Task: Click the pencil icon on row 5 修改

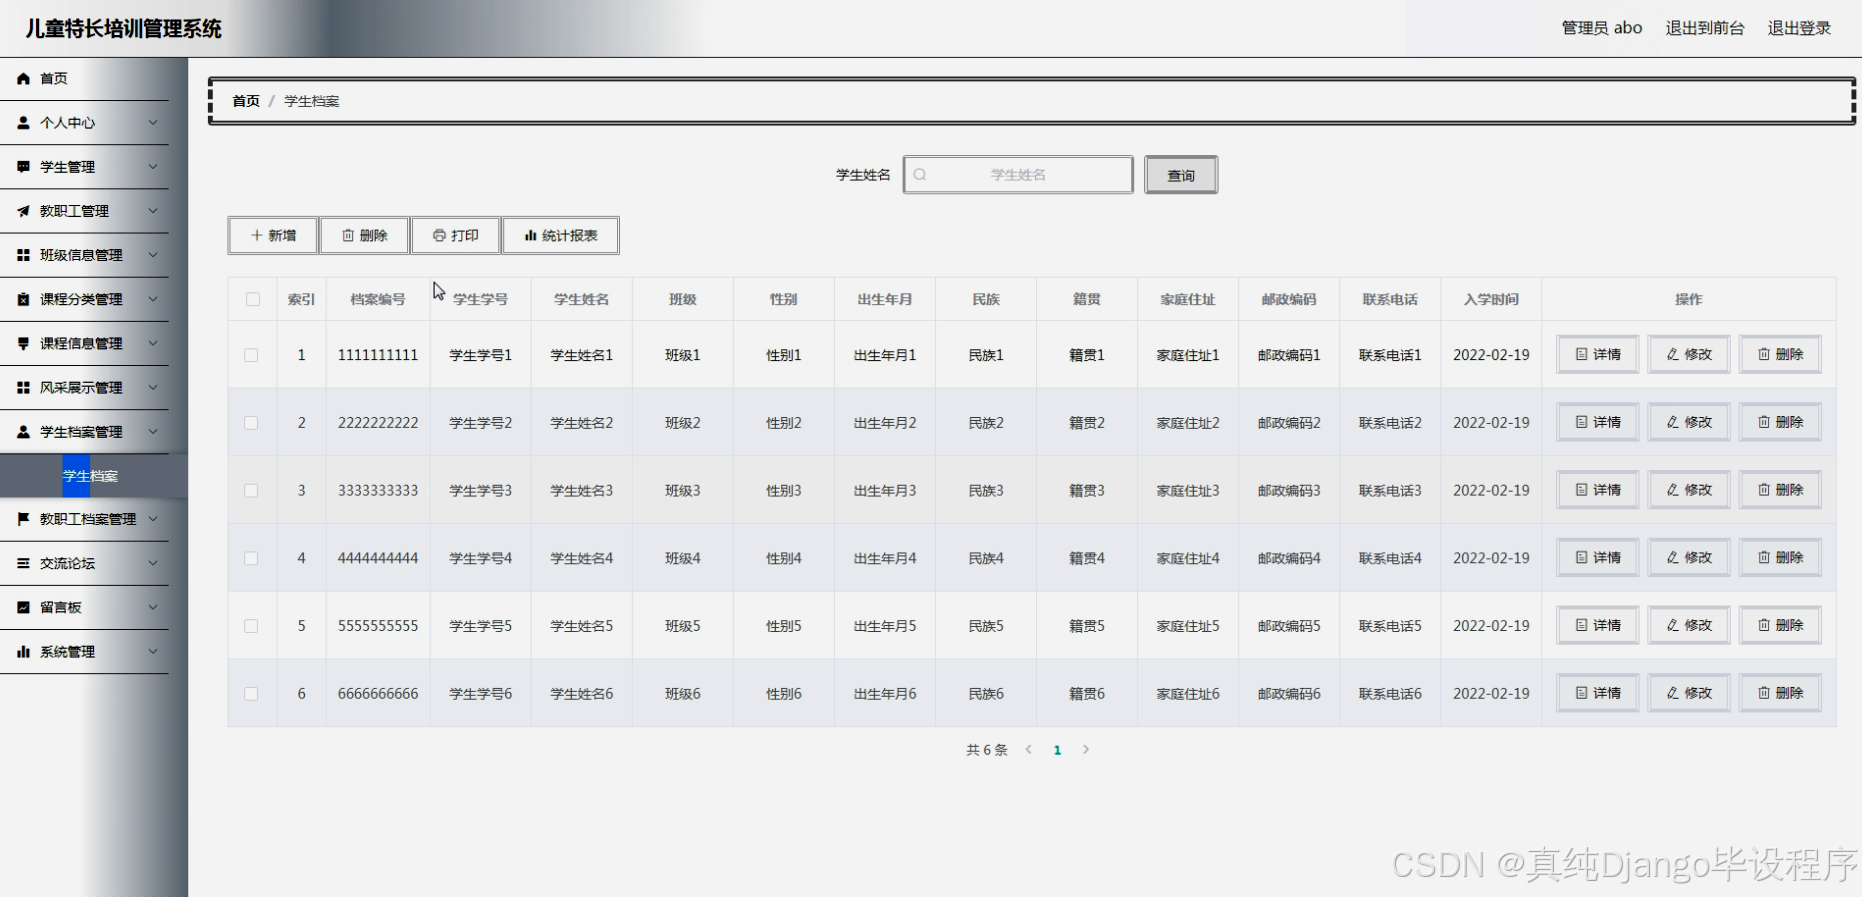Action: point(1673,625)
